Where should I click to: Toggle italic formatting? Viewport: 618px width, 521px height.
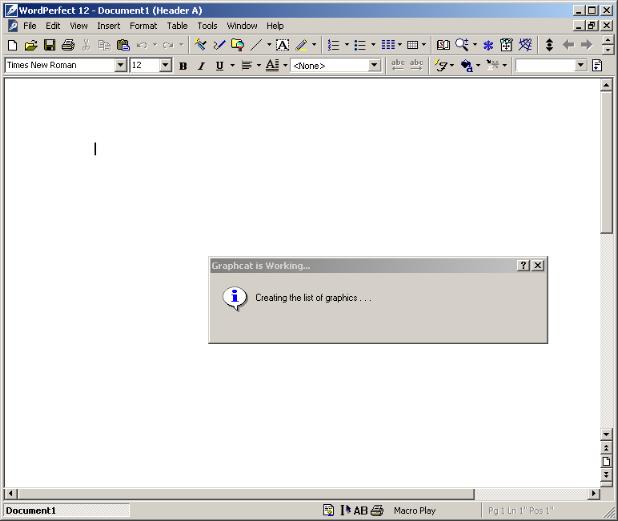coord(201,66)
